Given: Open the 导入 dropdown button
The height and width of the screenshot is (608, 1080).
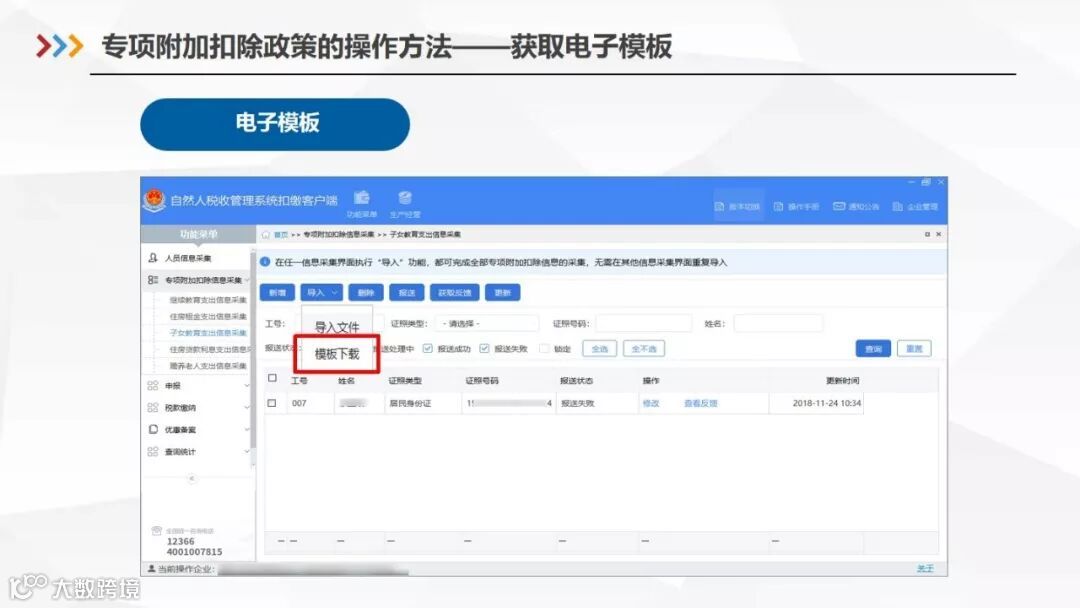Looking at the screenshot, I should 321,293.
